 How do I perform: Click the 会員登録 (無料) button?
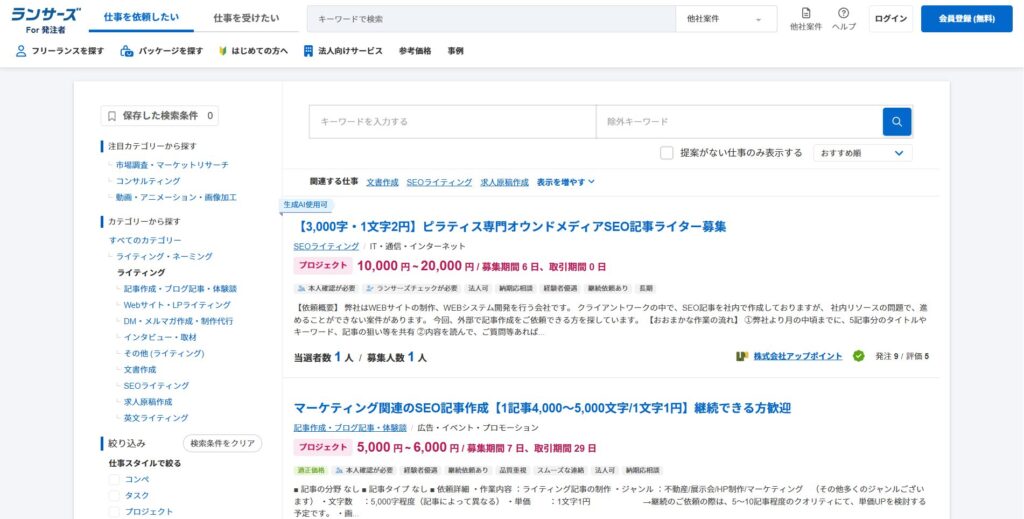[x=966, y=19]
